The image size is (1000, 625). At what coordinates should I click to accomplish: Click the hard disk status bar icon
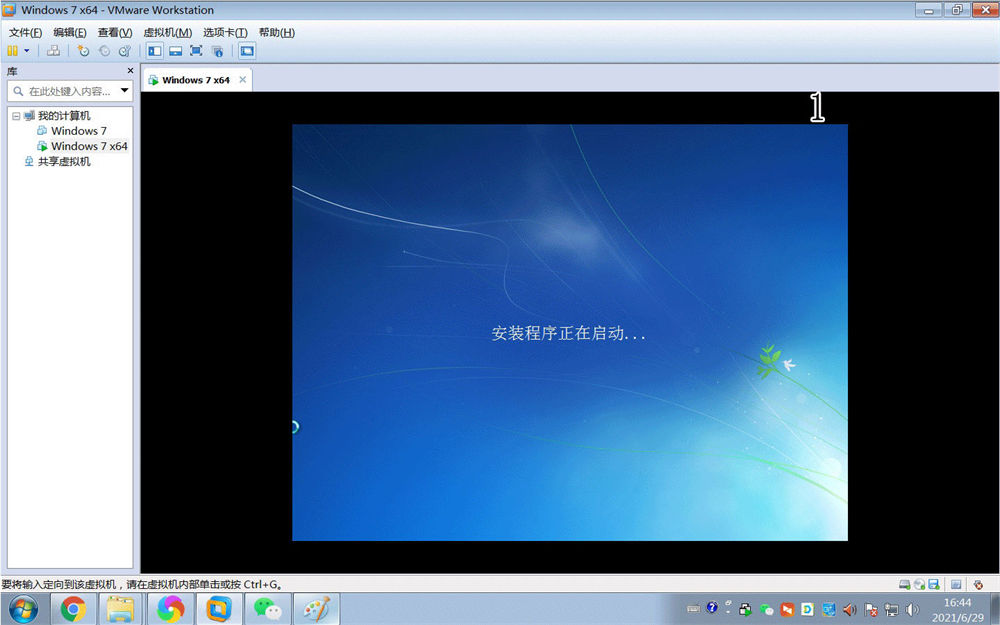(x=904, y=584)
